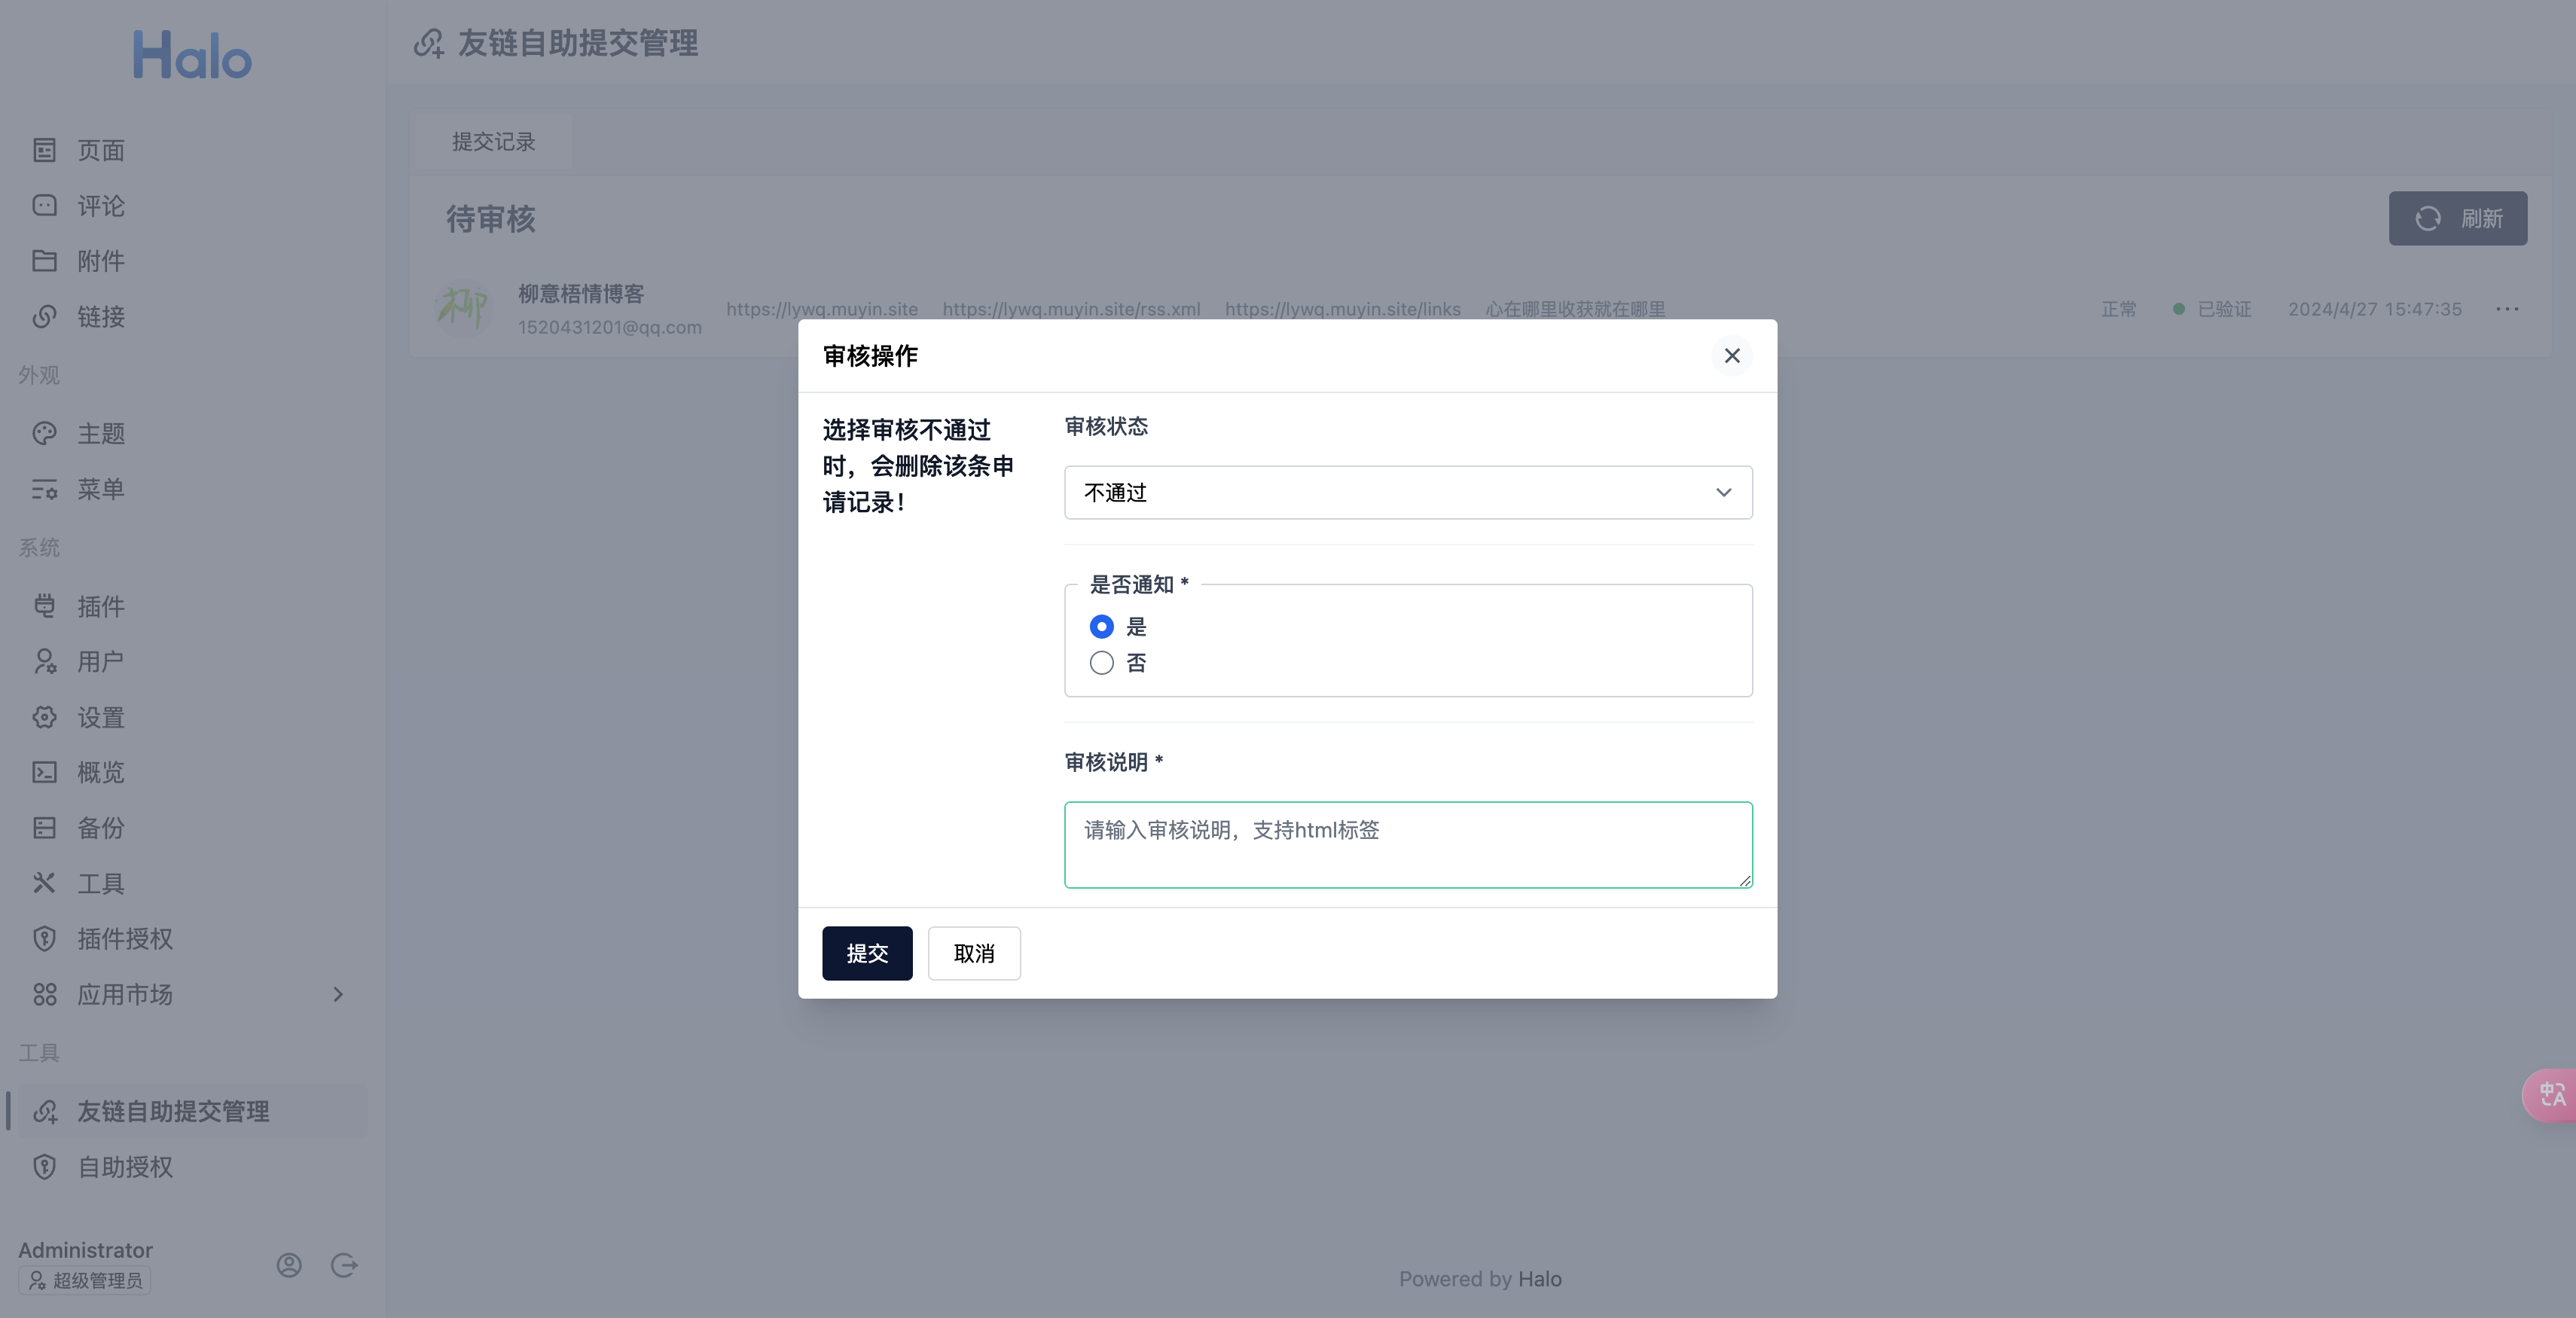Click the floating translate widget icon

[2552, 1095]
